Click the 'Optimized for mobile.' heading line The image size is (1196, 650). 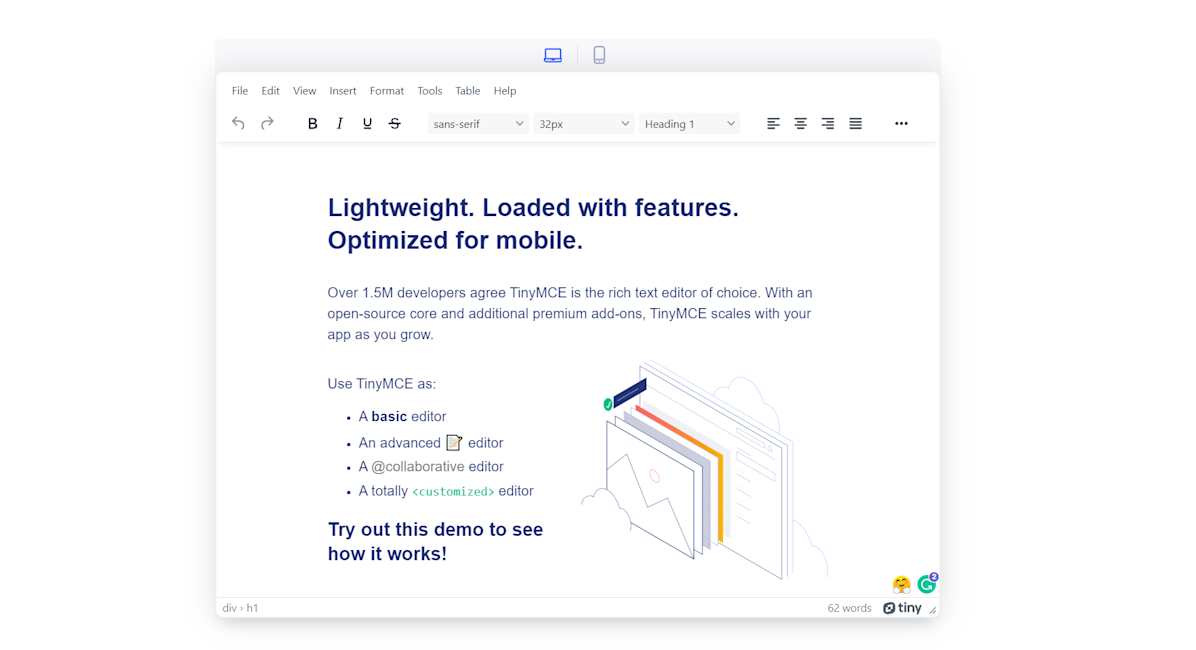[455, 240]
